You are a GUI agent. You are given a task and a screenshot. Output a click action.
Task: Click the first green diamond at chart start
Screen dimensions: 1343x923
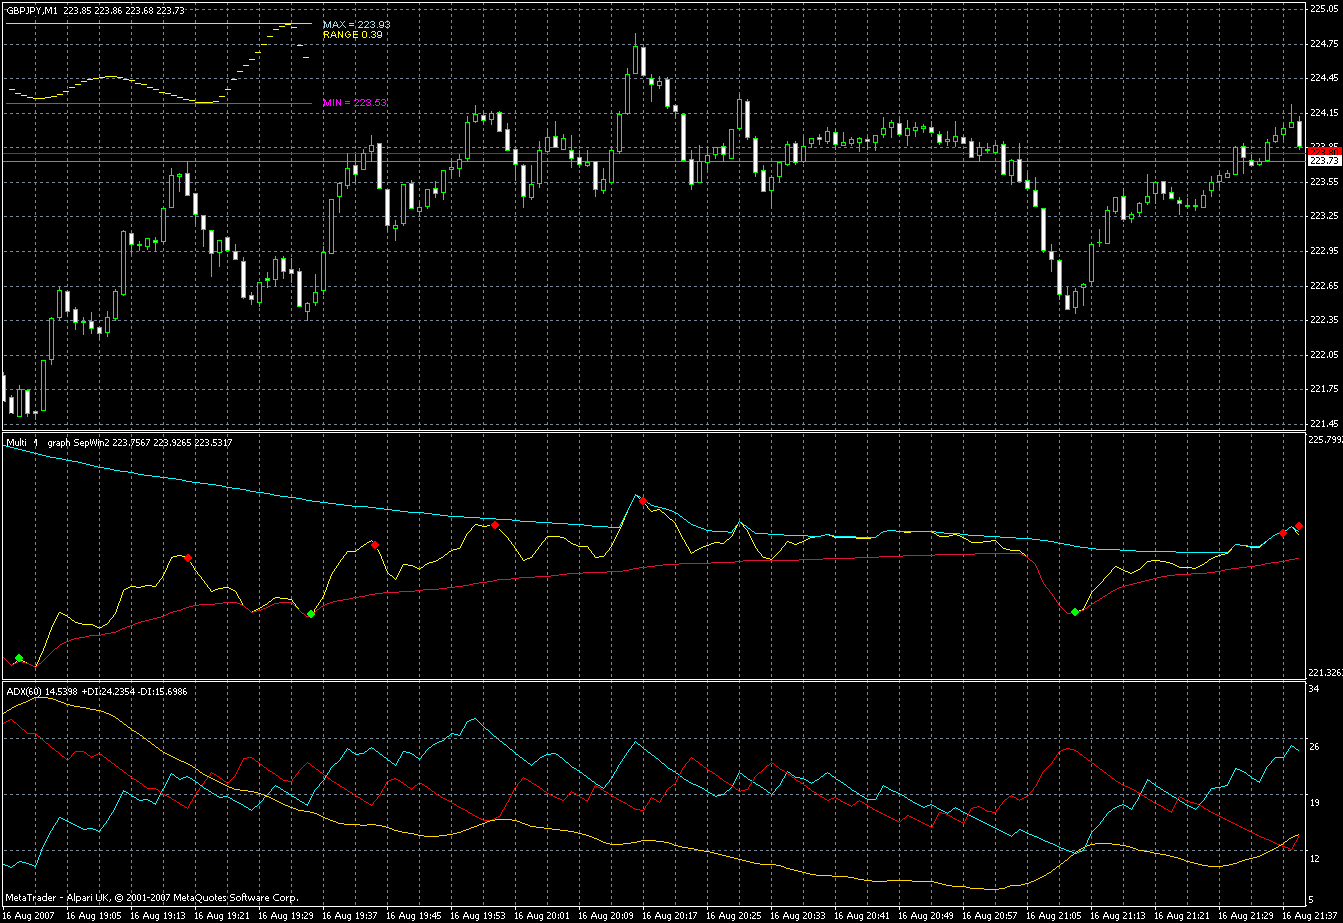click(19, 657)
